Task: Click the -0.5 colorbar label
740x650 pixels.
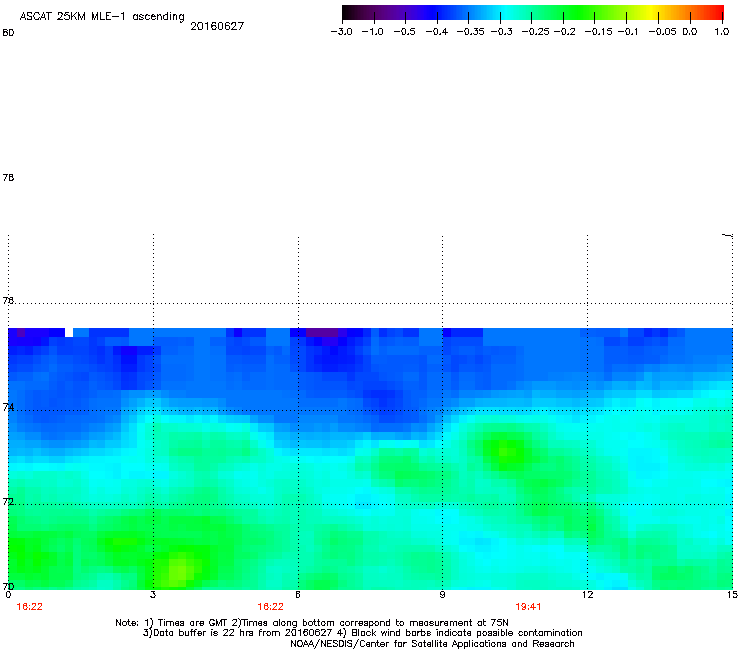Action: pyautogui.click(x=404, y=32)
